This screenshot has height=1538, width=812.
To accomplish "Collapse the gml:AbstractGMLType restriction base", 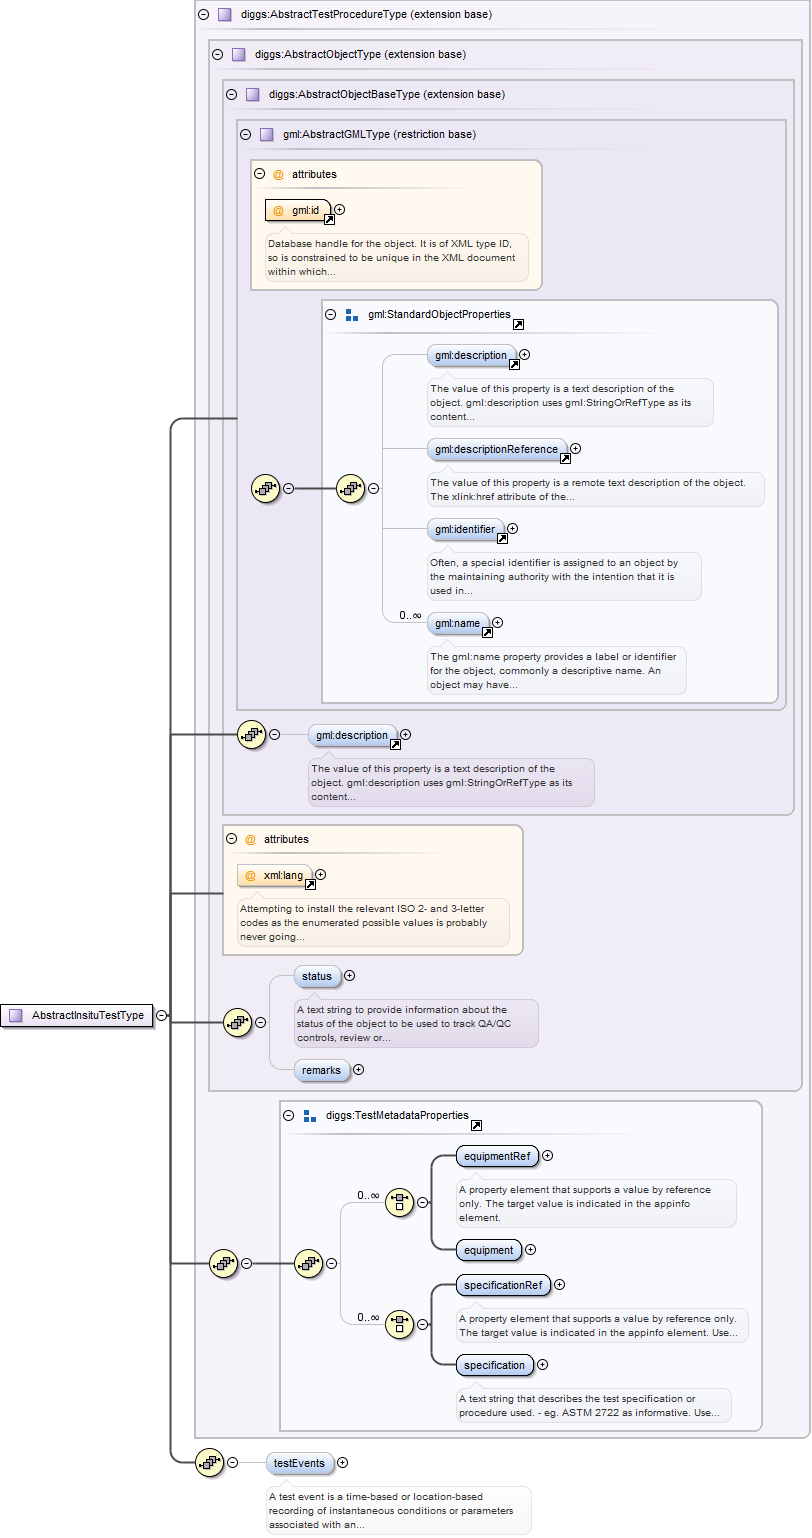I will click(x=245, y=134).
